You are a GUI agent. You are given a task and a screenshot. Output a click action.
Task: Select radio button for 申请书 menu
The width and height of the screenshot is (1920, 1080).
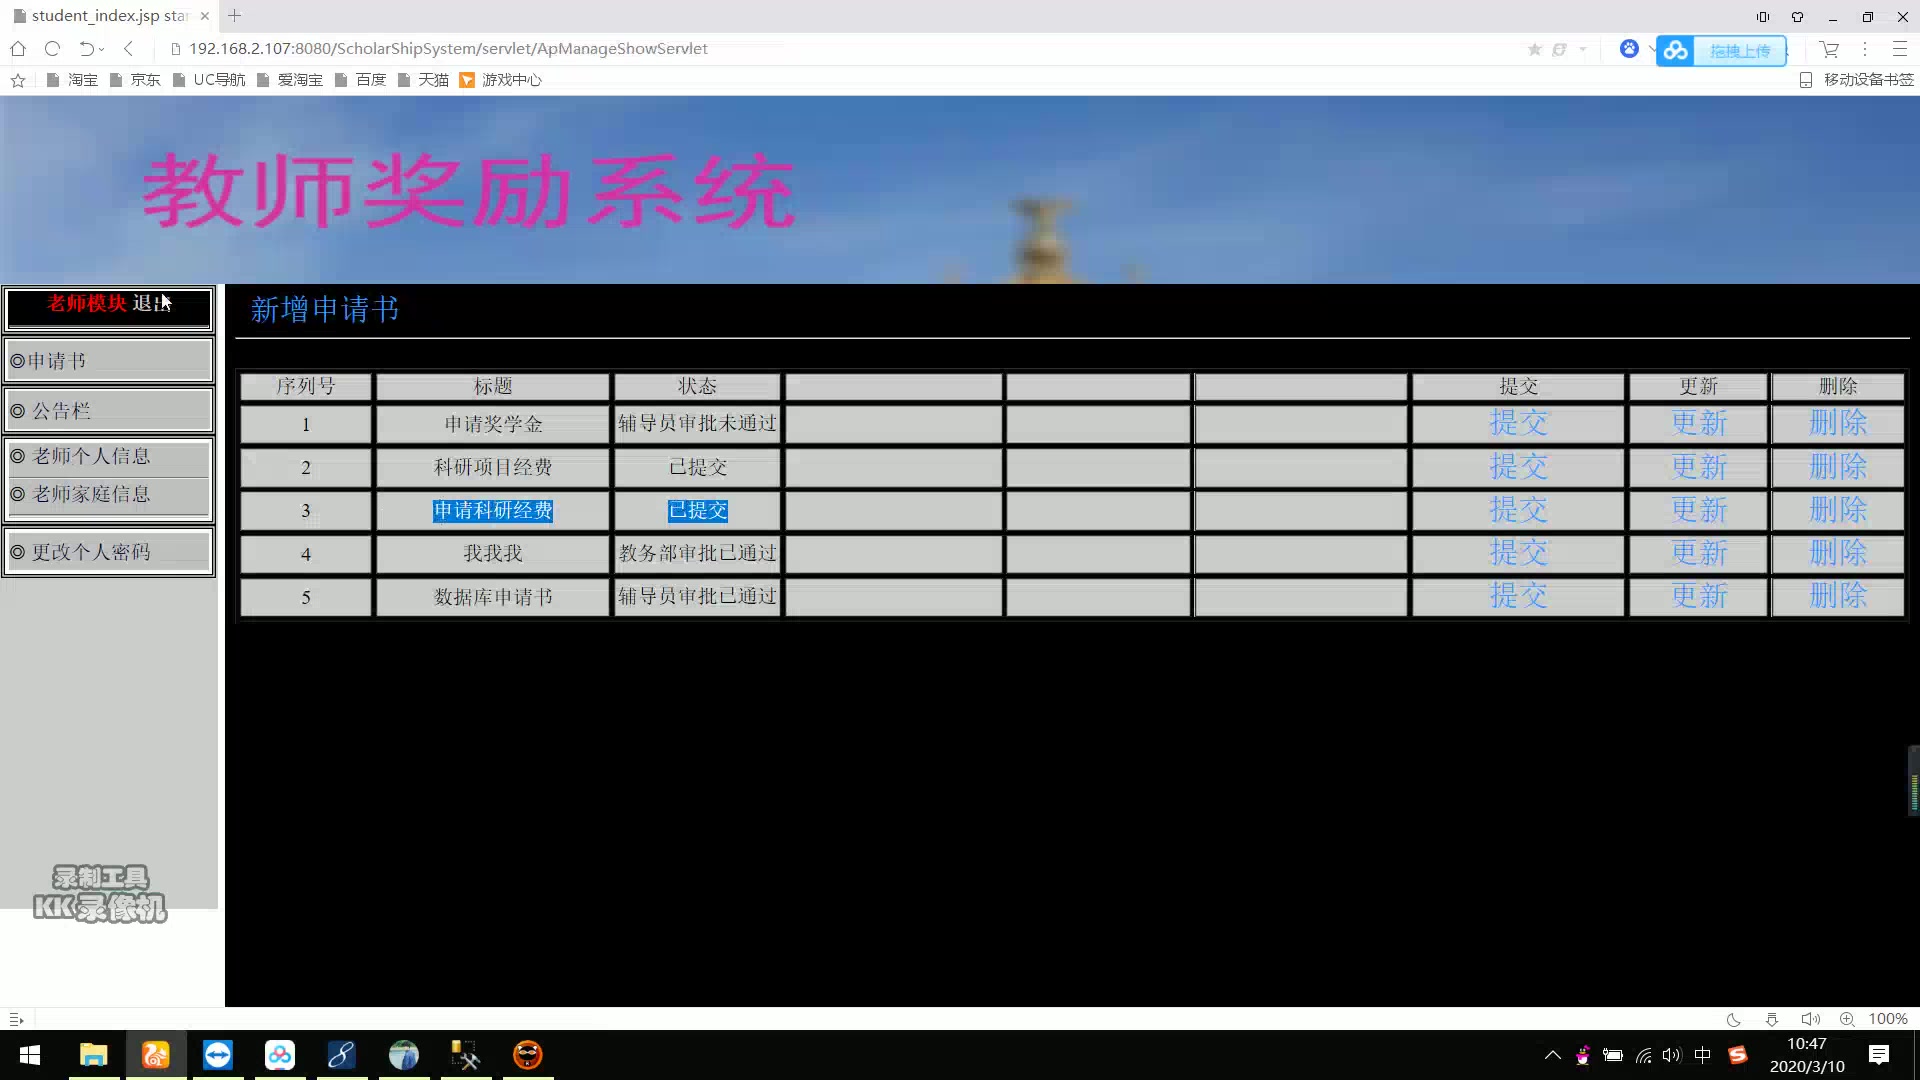click(18, 359)
